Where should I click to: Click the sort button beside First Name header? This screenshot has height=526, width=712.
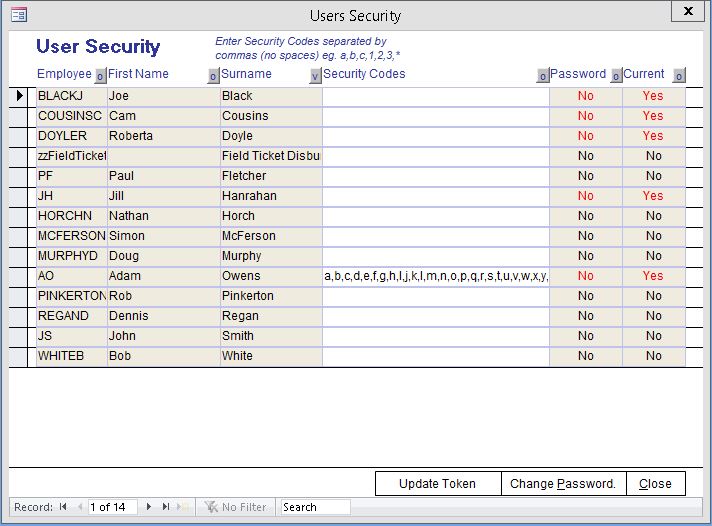pyautogui.click(x=213, y=75)
